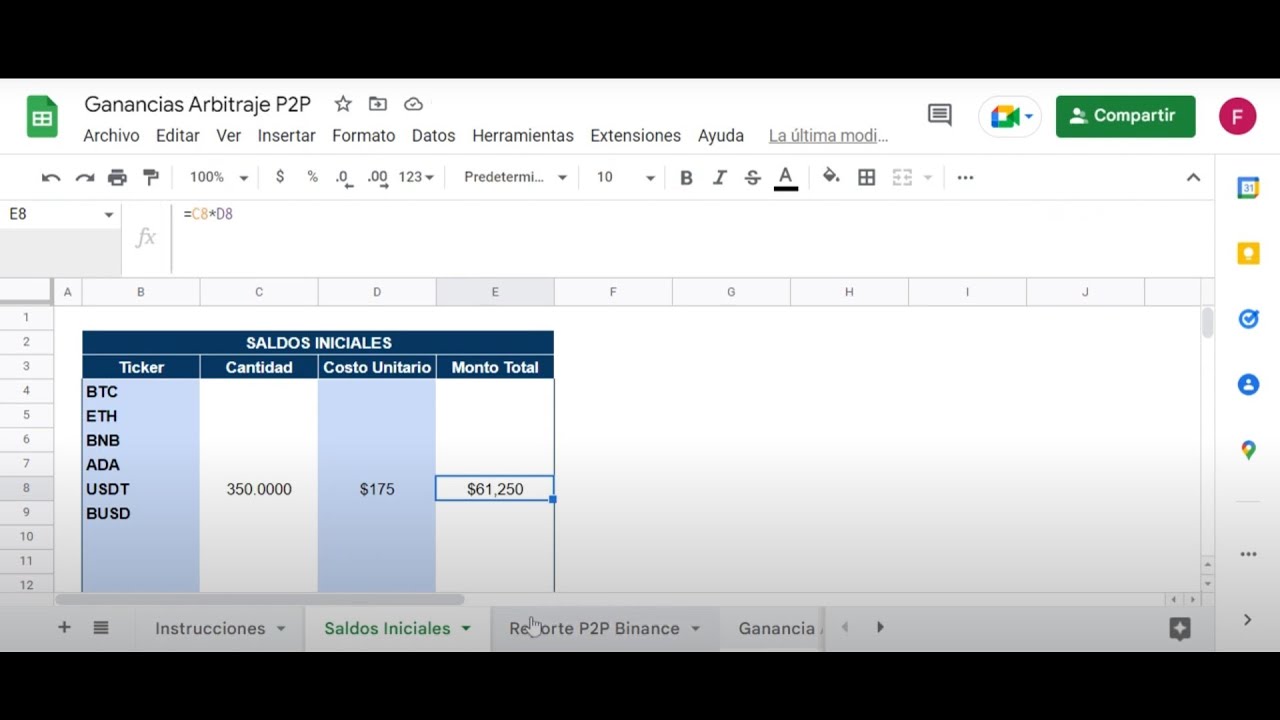The width and height of the screenshot is (1280, 720).
Task: Open Google Tasks side panel
Action: click(x=1248, y=319)
